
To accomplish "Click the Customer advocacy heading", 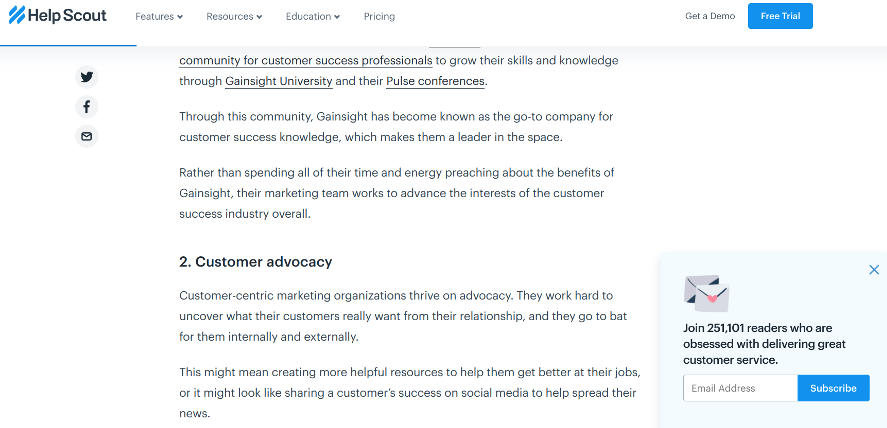I will [x=255, y=262].
